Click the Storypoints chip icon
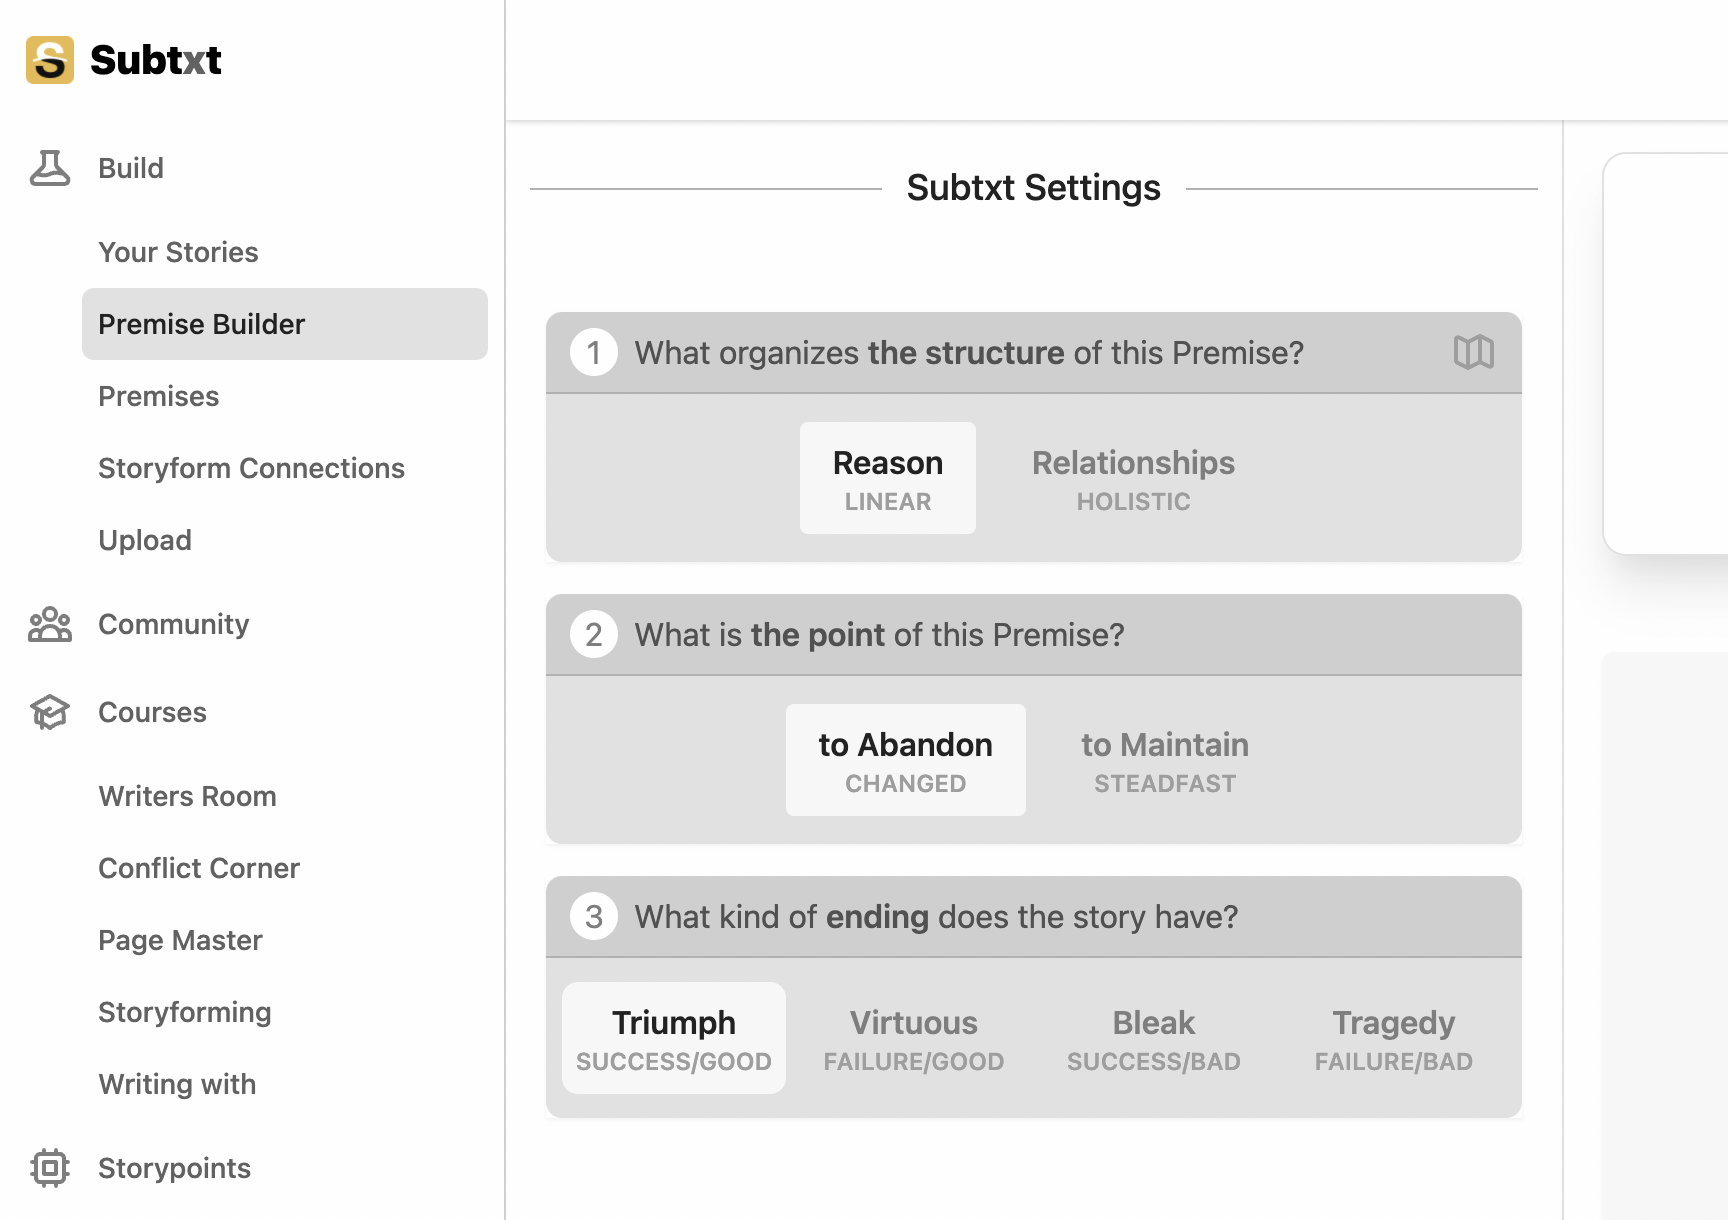This screenshot has width=1728, height=1220. pyautogui.click(x=50, y=1168)
